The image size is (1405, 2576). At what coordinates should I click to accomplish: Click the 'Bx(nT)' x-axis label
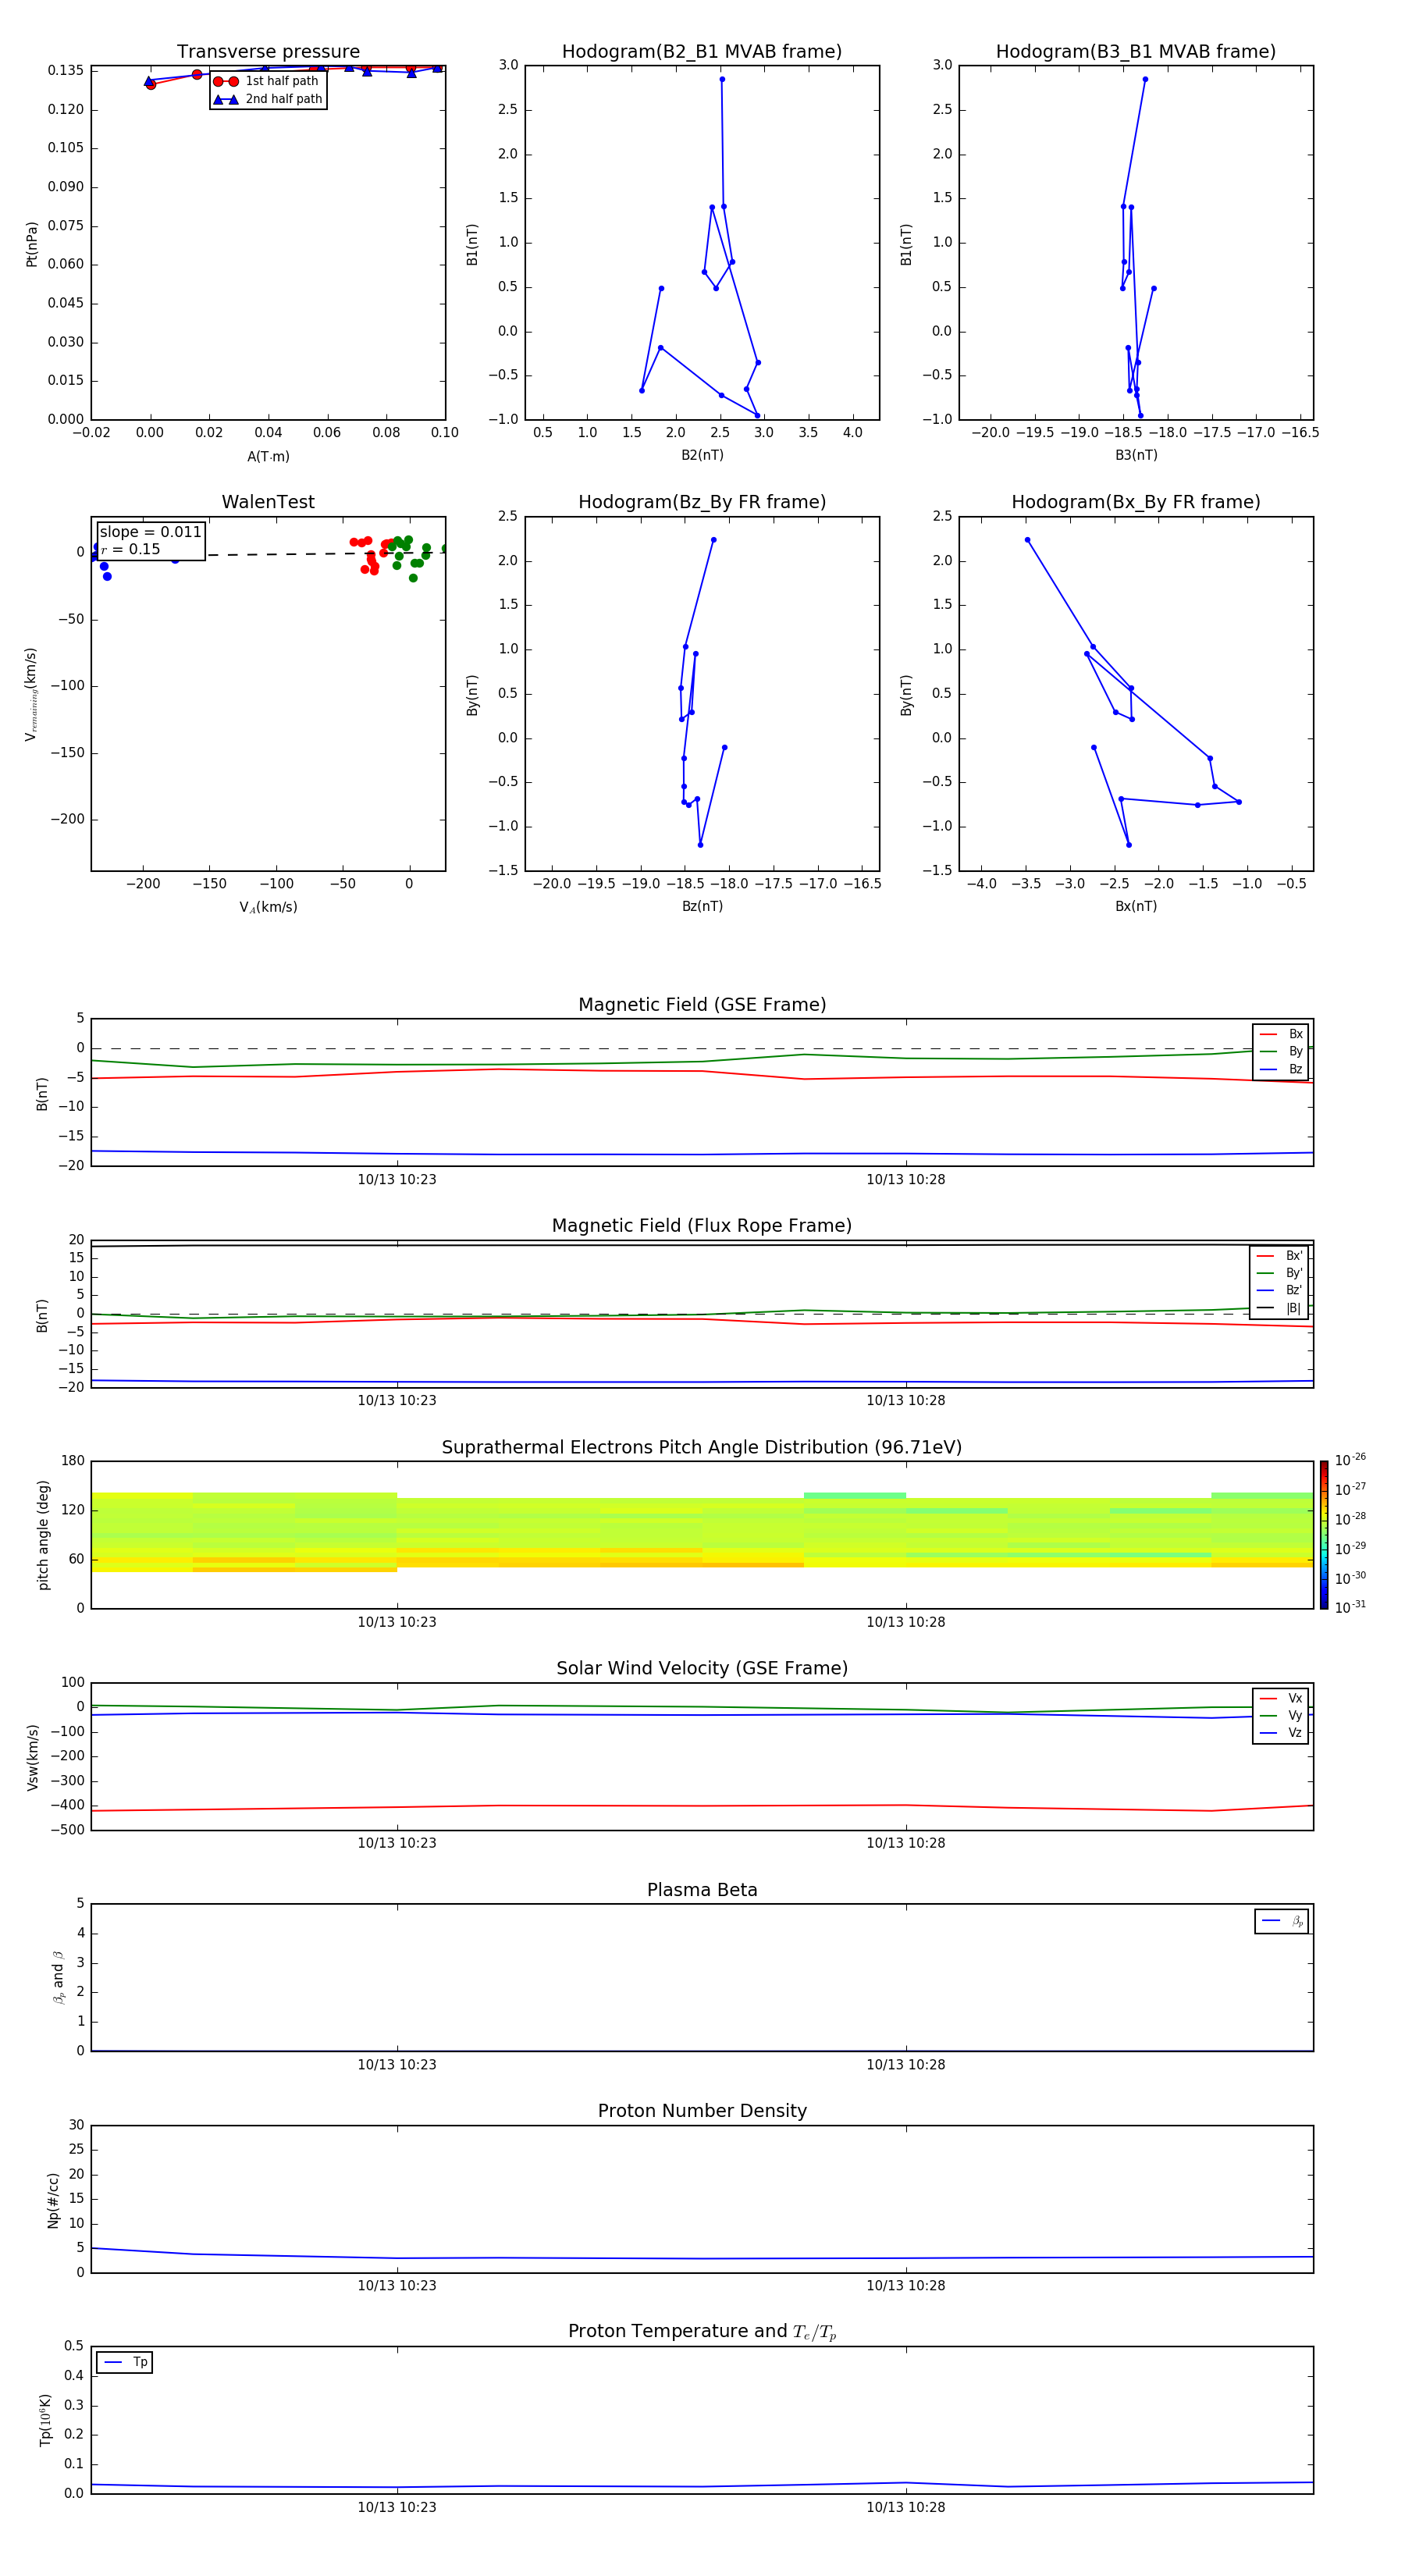[1136, 906]
